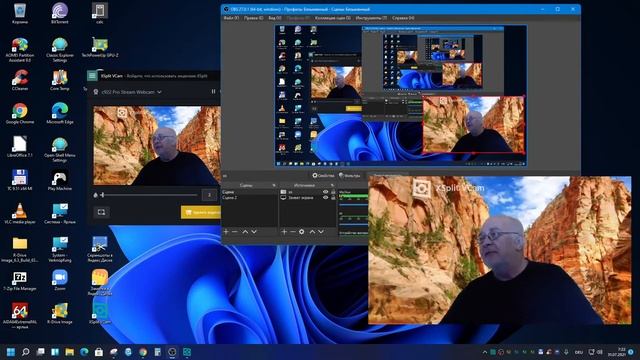640x360 pixels.
Task: Adjust the XSplit VCam blur slider
Action: 149,195
